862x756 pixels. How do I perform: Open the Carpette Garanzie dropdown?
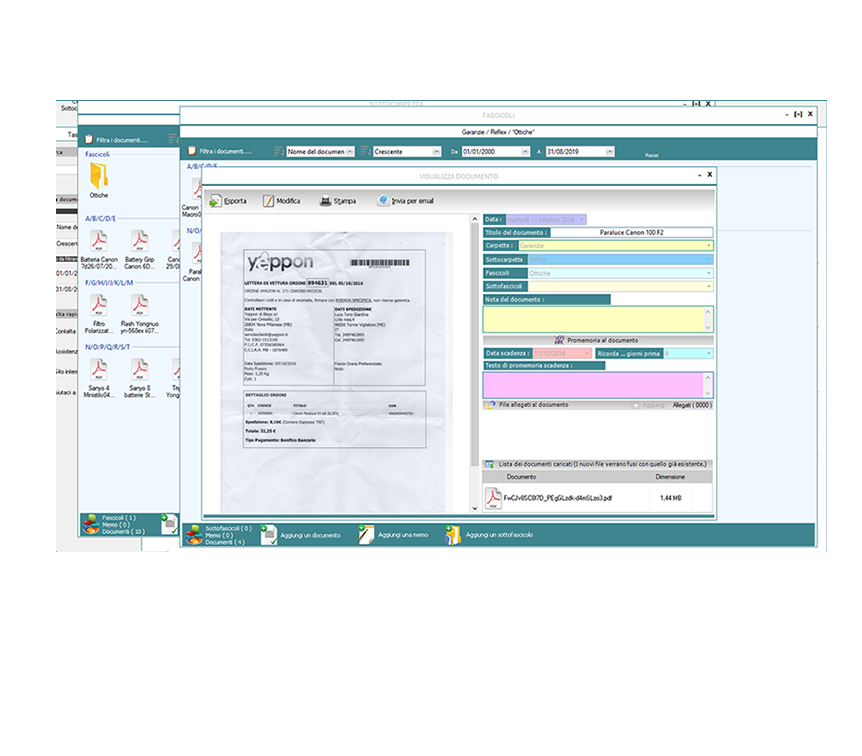710,245
